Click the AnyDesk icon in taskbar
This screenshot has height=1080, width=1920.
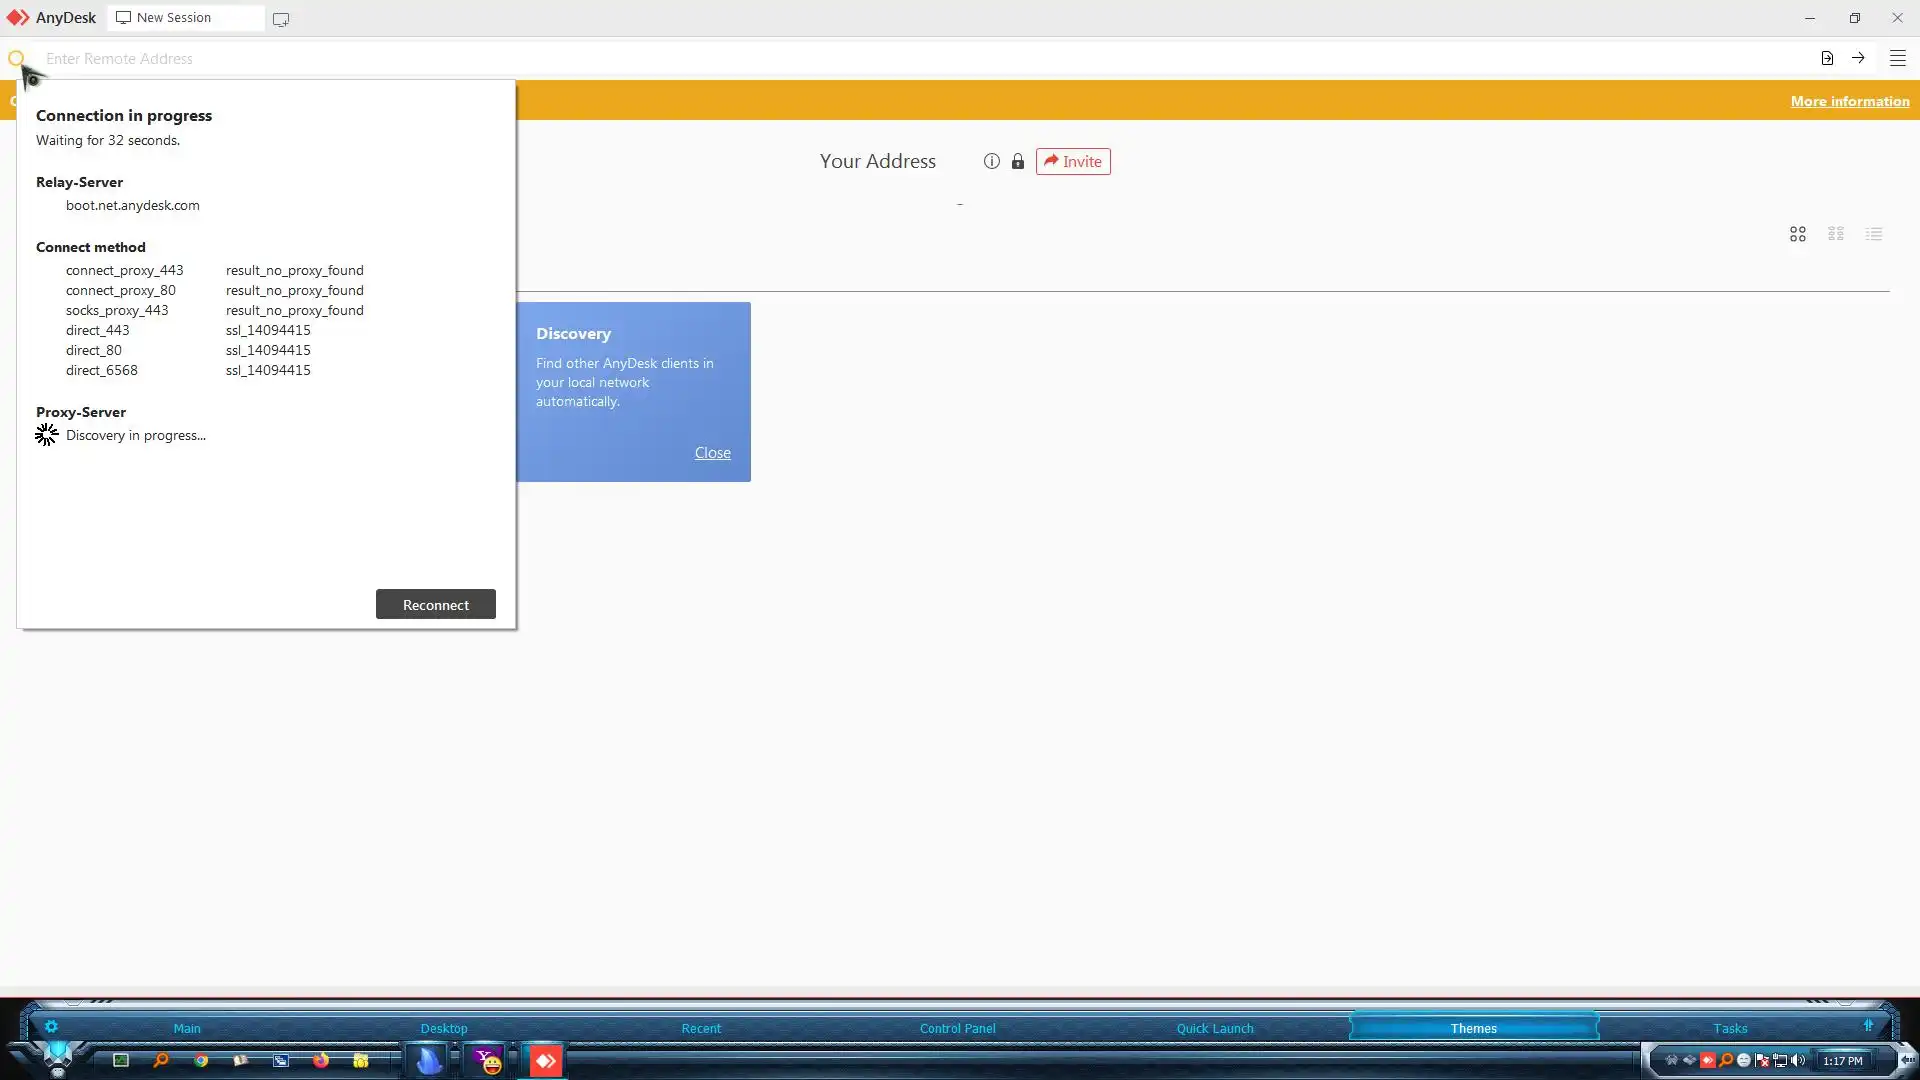(545, 1060)
